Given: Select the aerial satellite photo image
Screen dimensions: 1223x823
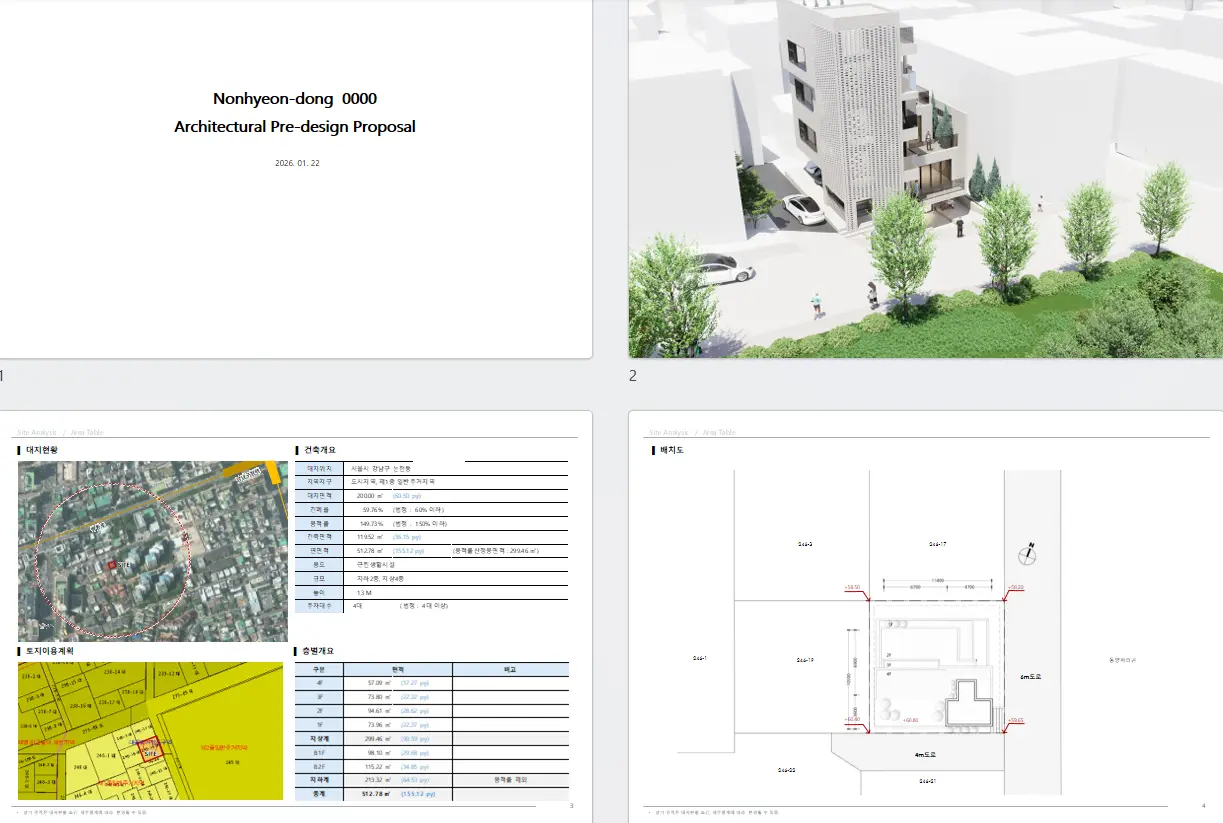Looking at the screenshot, I should 153,550.
